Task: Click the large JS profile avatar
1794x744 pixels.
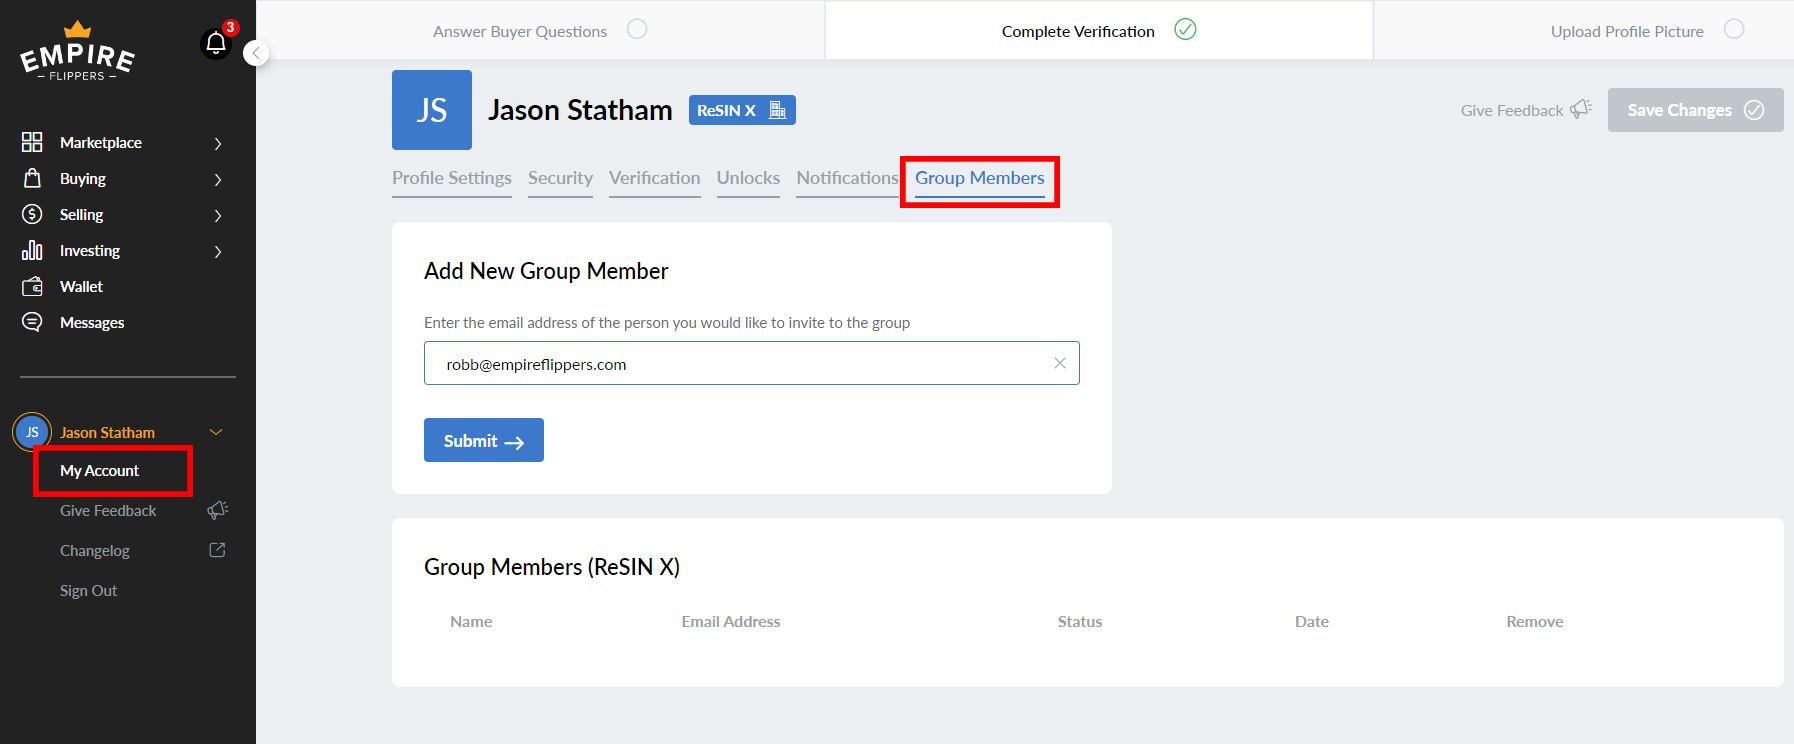Action: click(x=432, y=110)
